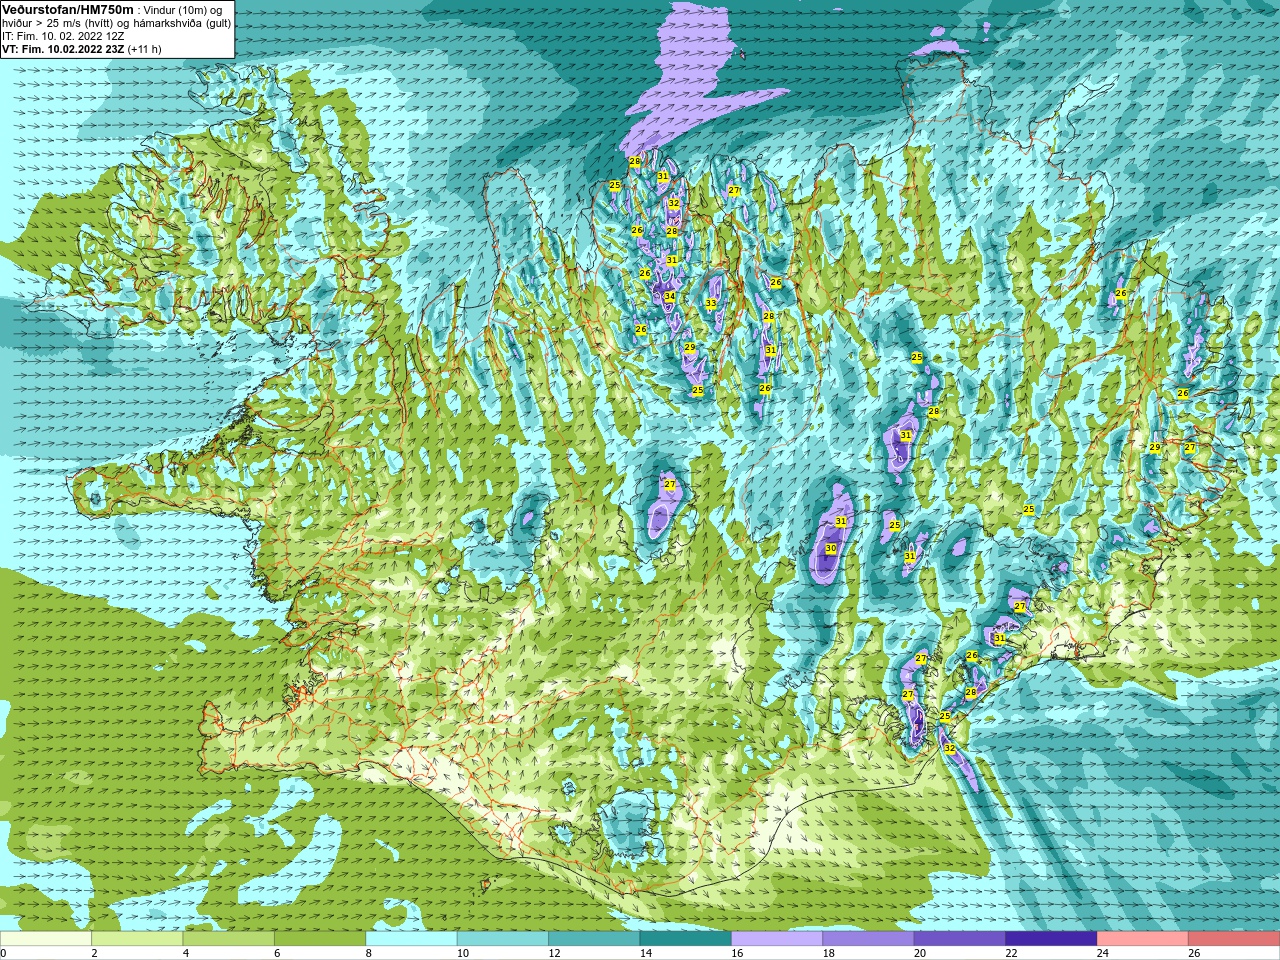Select the yellow gust label 30
The width and height of the screenshot is (1280, 960).
[830, 549]
